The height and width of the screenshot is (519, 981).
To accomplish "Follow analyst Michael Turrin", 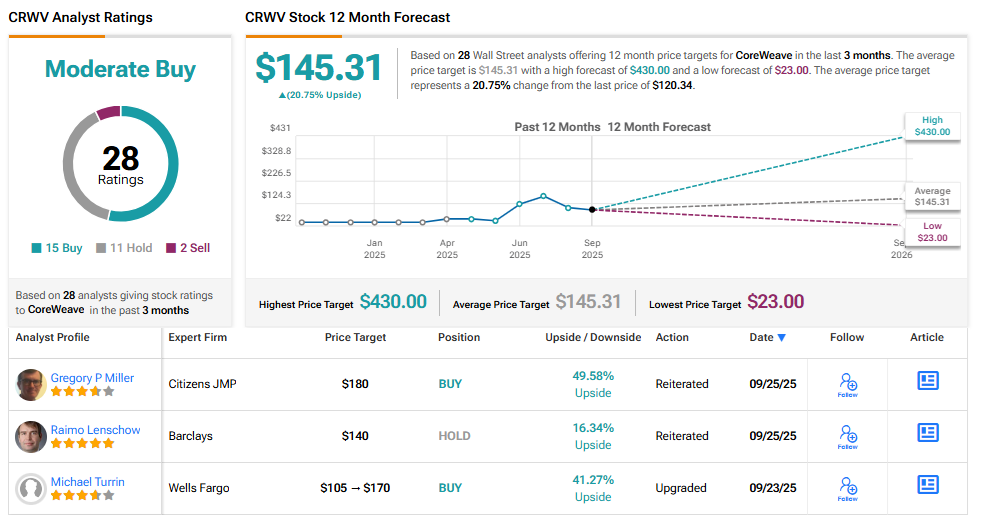I will coord(848,488).
